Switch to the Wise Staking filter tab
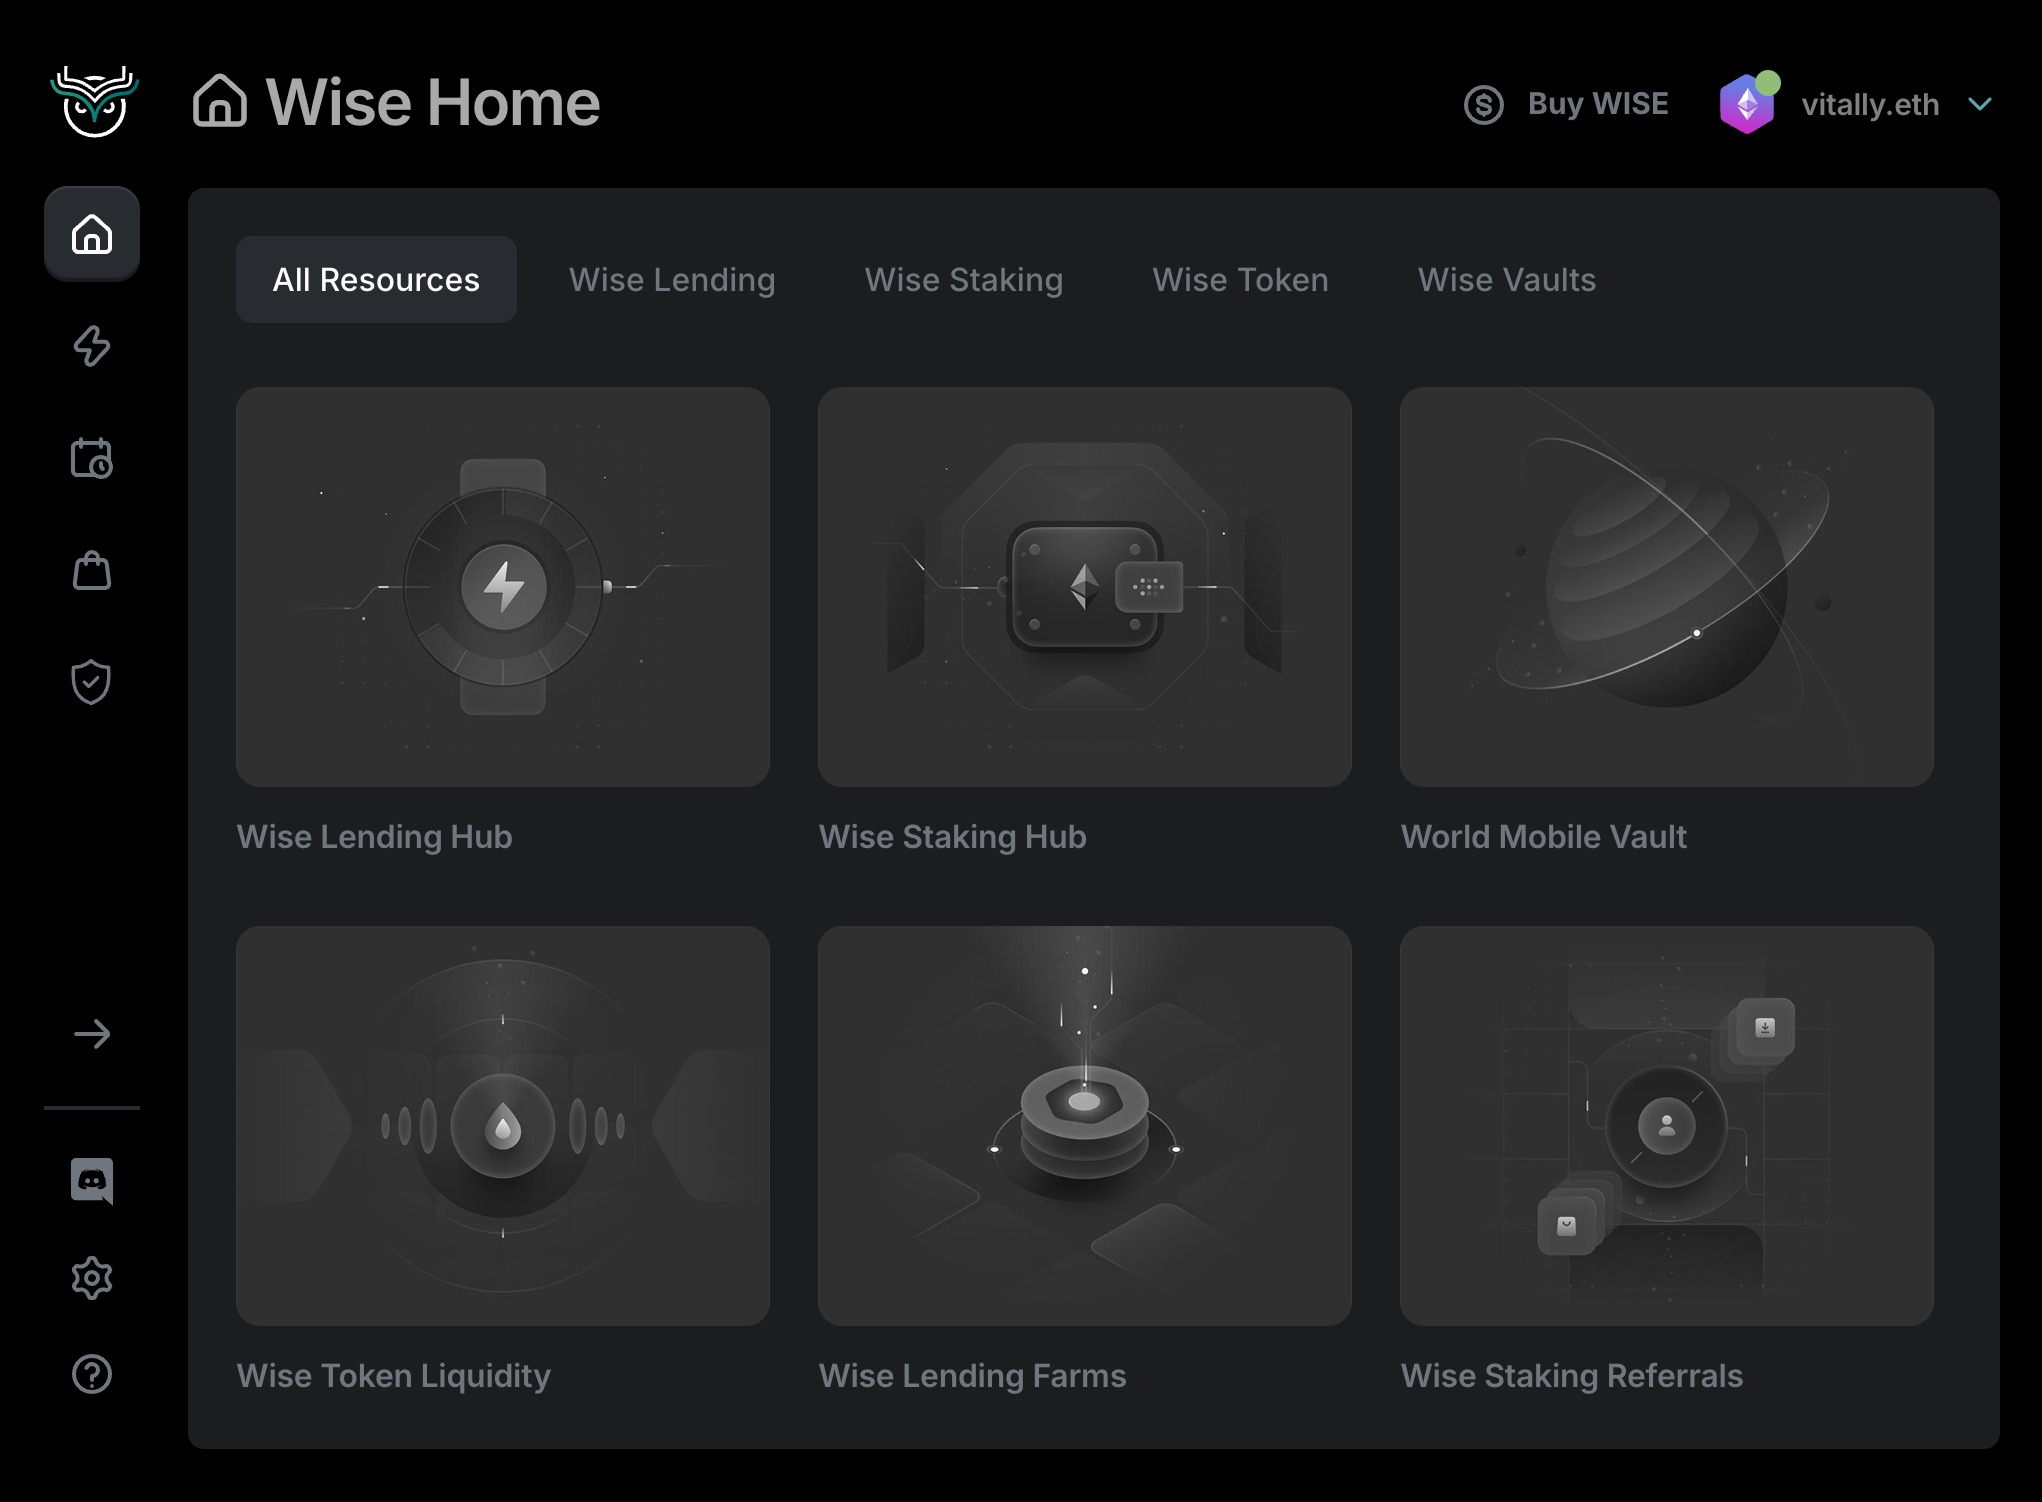This screenshot has width=2042, height=1502. [x=963, y=280]
